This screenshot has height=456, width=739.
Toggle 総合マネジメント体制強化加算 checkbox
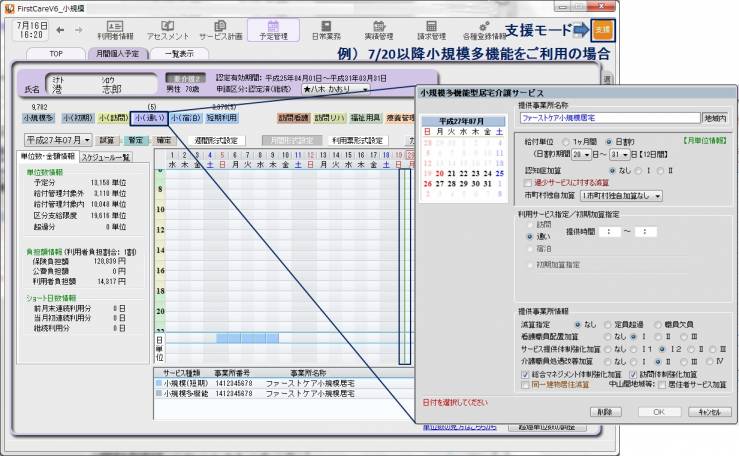click(x=525, y=372)
